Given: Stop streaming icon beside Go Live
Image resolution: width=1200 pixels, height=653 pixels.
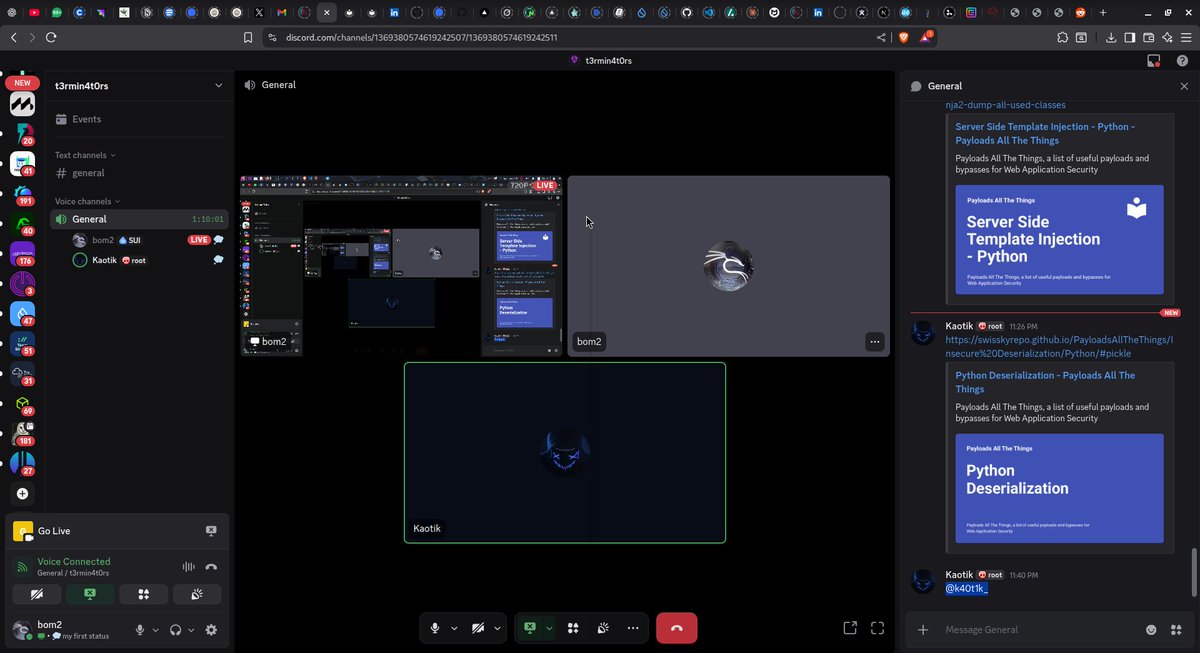Looking at the screenshot, I should tap(211, 531).
